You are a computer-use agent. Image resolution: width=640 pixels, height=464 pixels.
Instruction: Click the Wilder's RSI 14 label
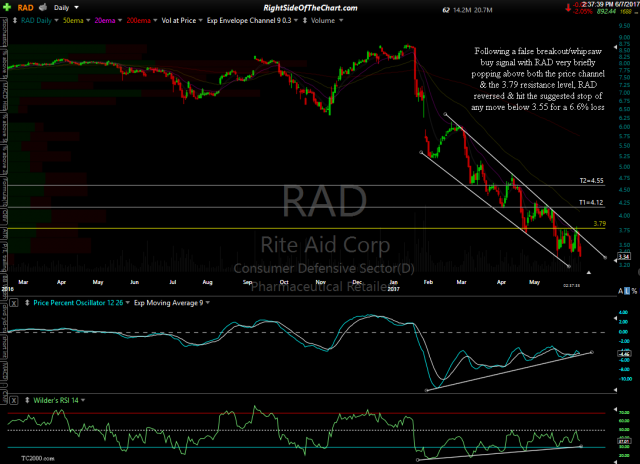(56, 400)
